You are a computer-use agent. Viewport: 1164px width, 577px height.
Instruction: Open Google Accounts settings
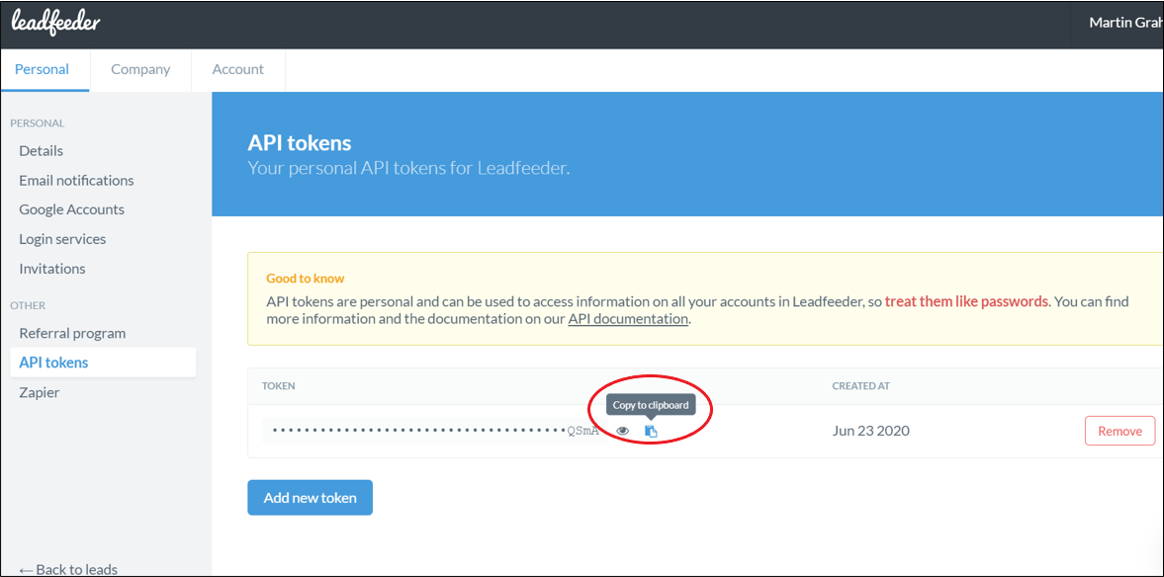point(71,209)
